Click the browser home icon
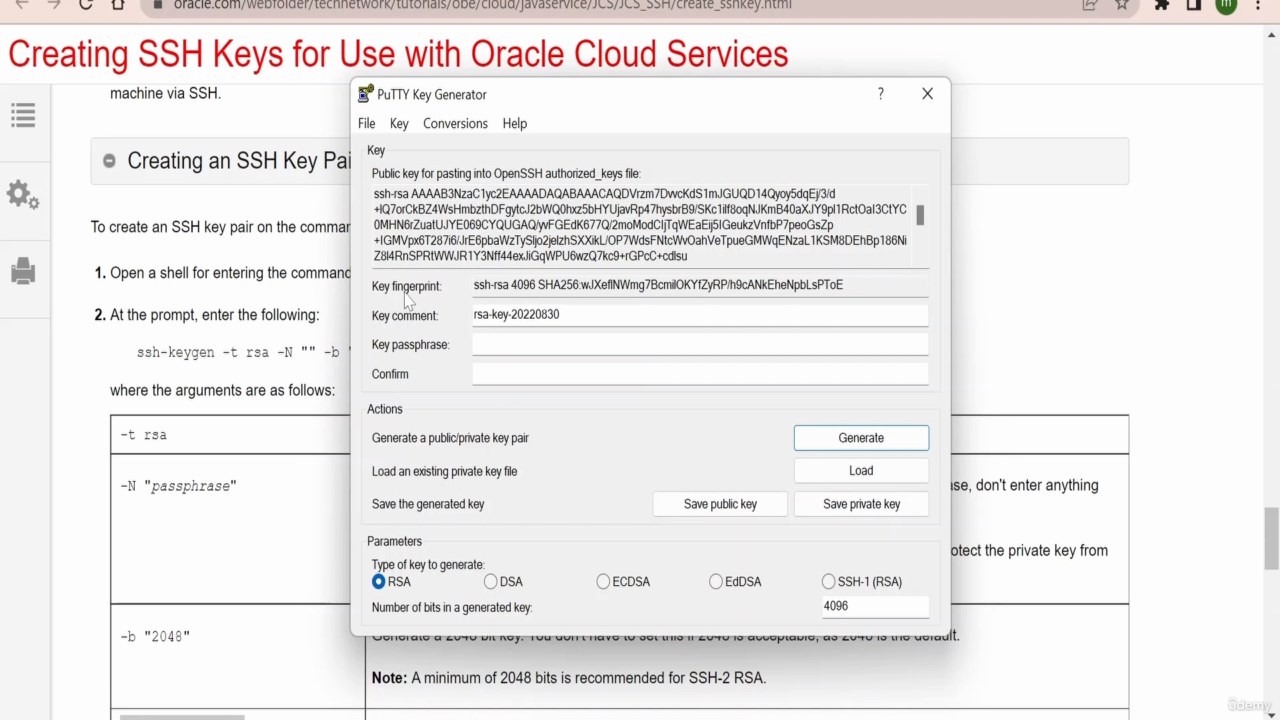 (118, 5)
